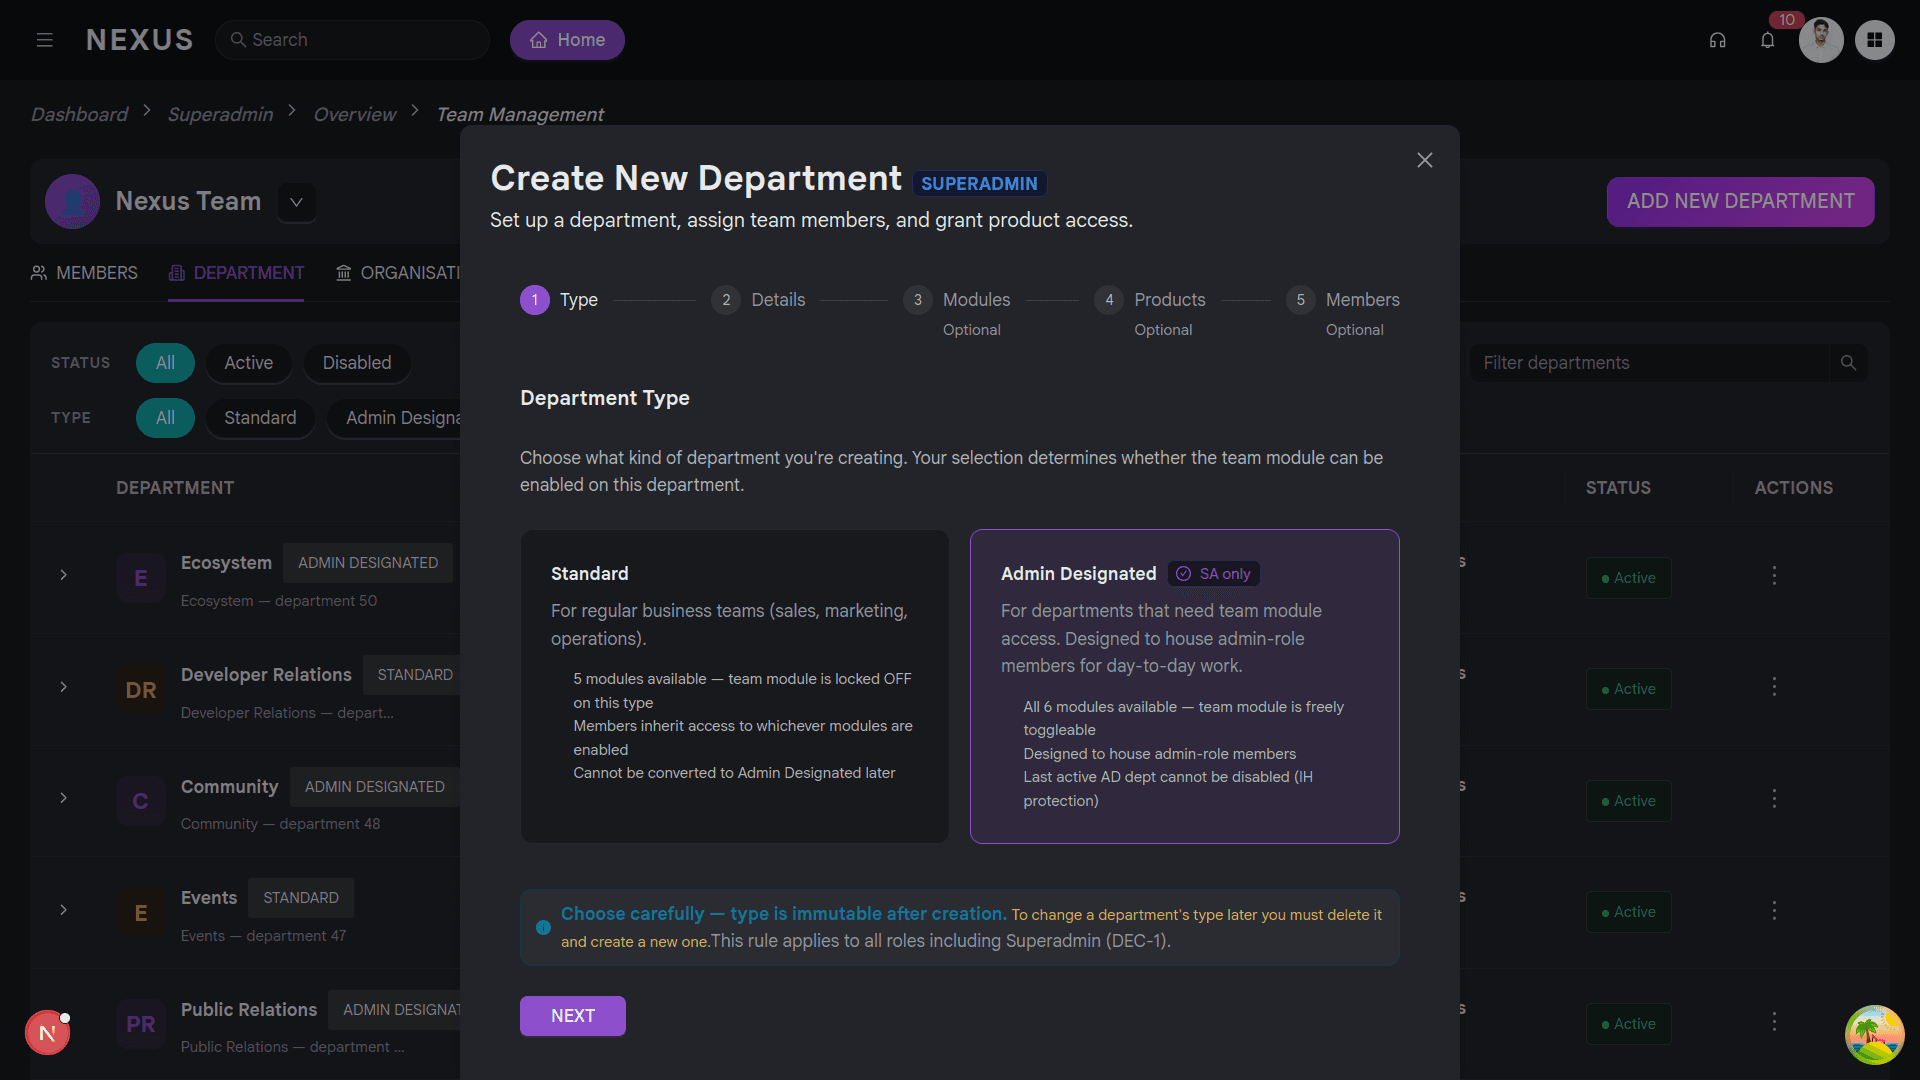Filter status by Disabled
The image size is (1920, 1080).
pos(356,363)
